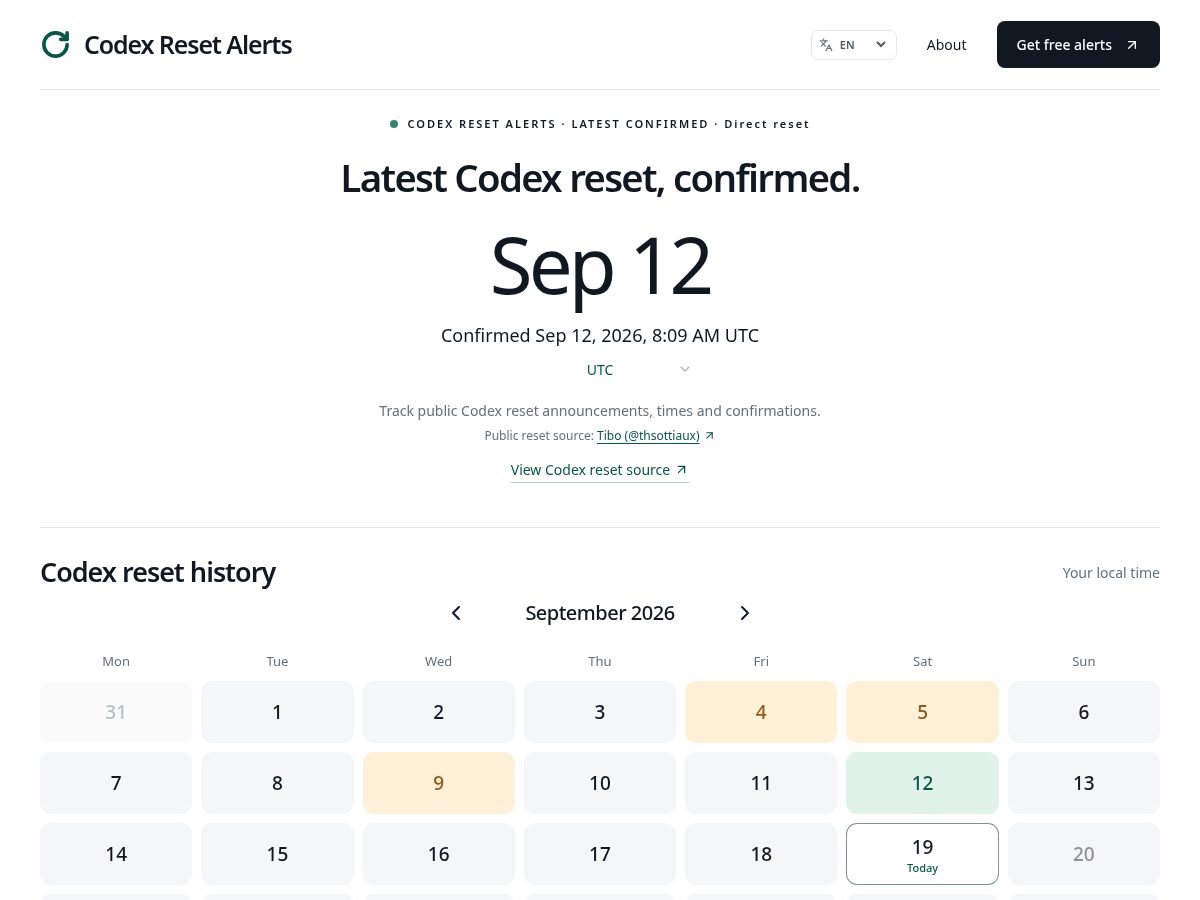Click the green refresh logo icon

coord(56,44)
